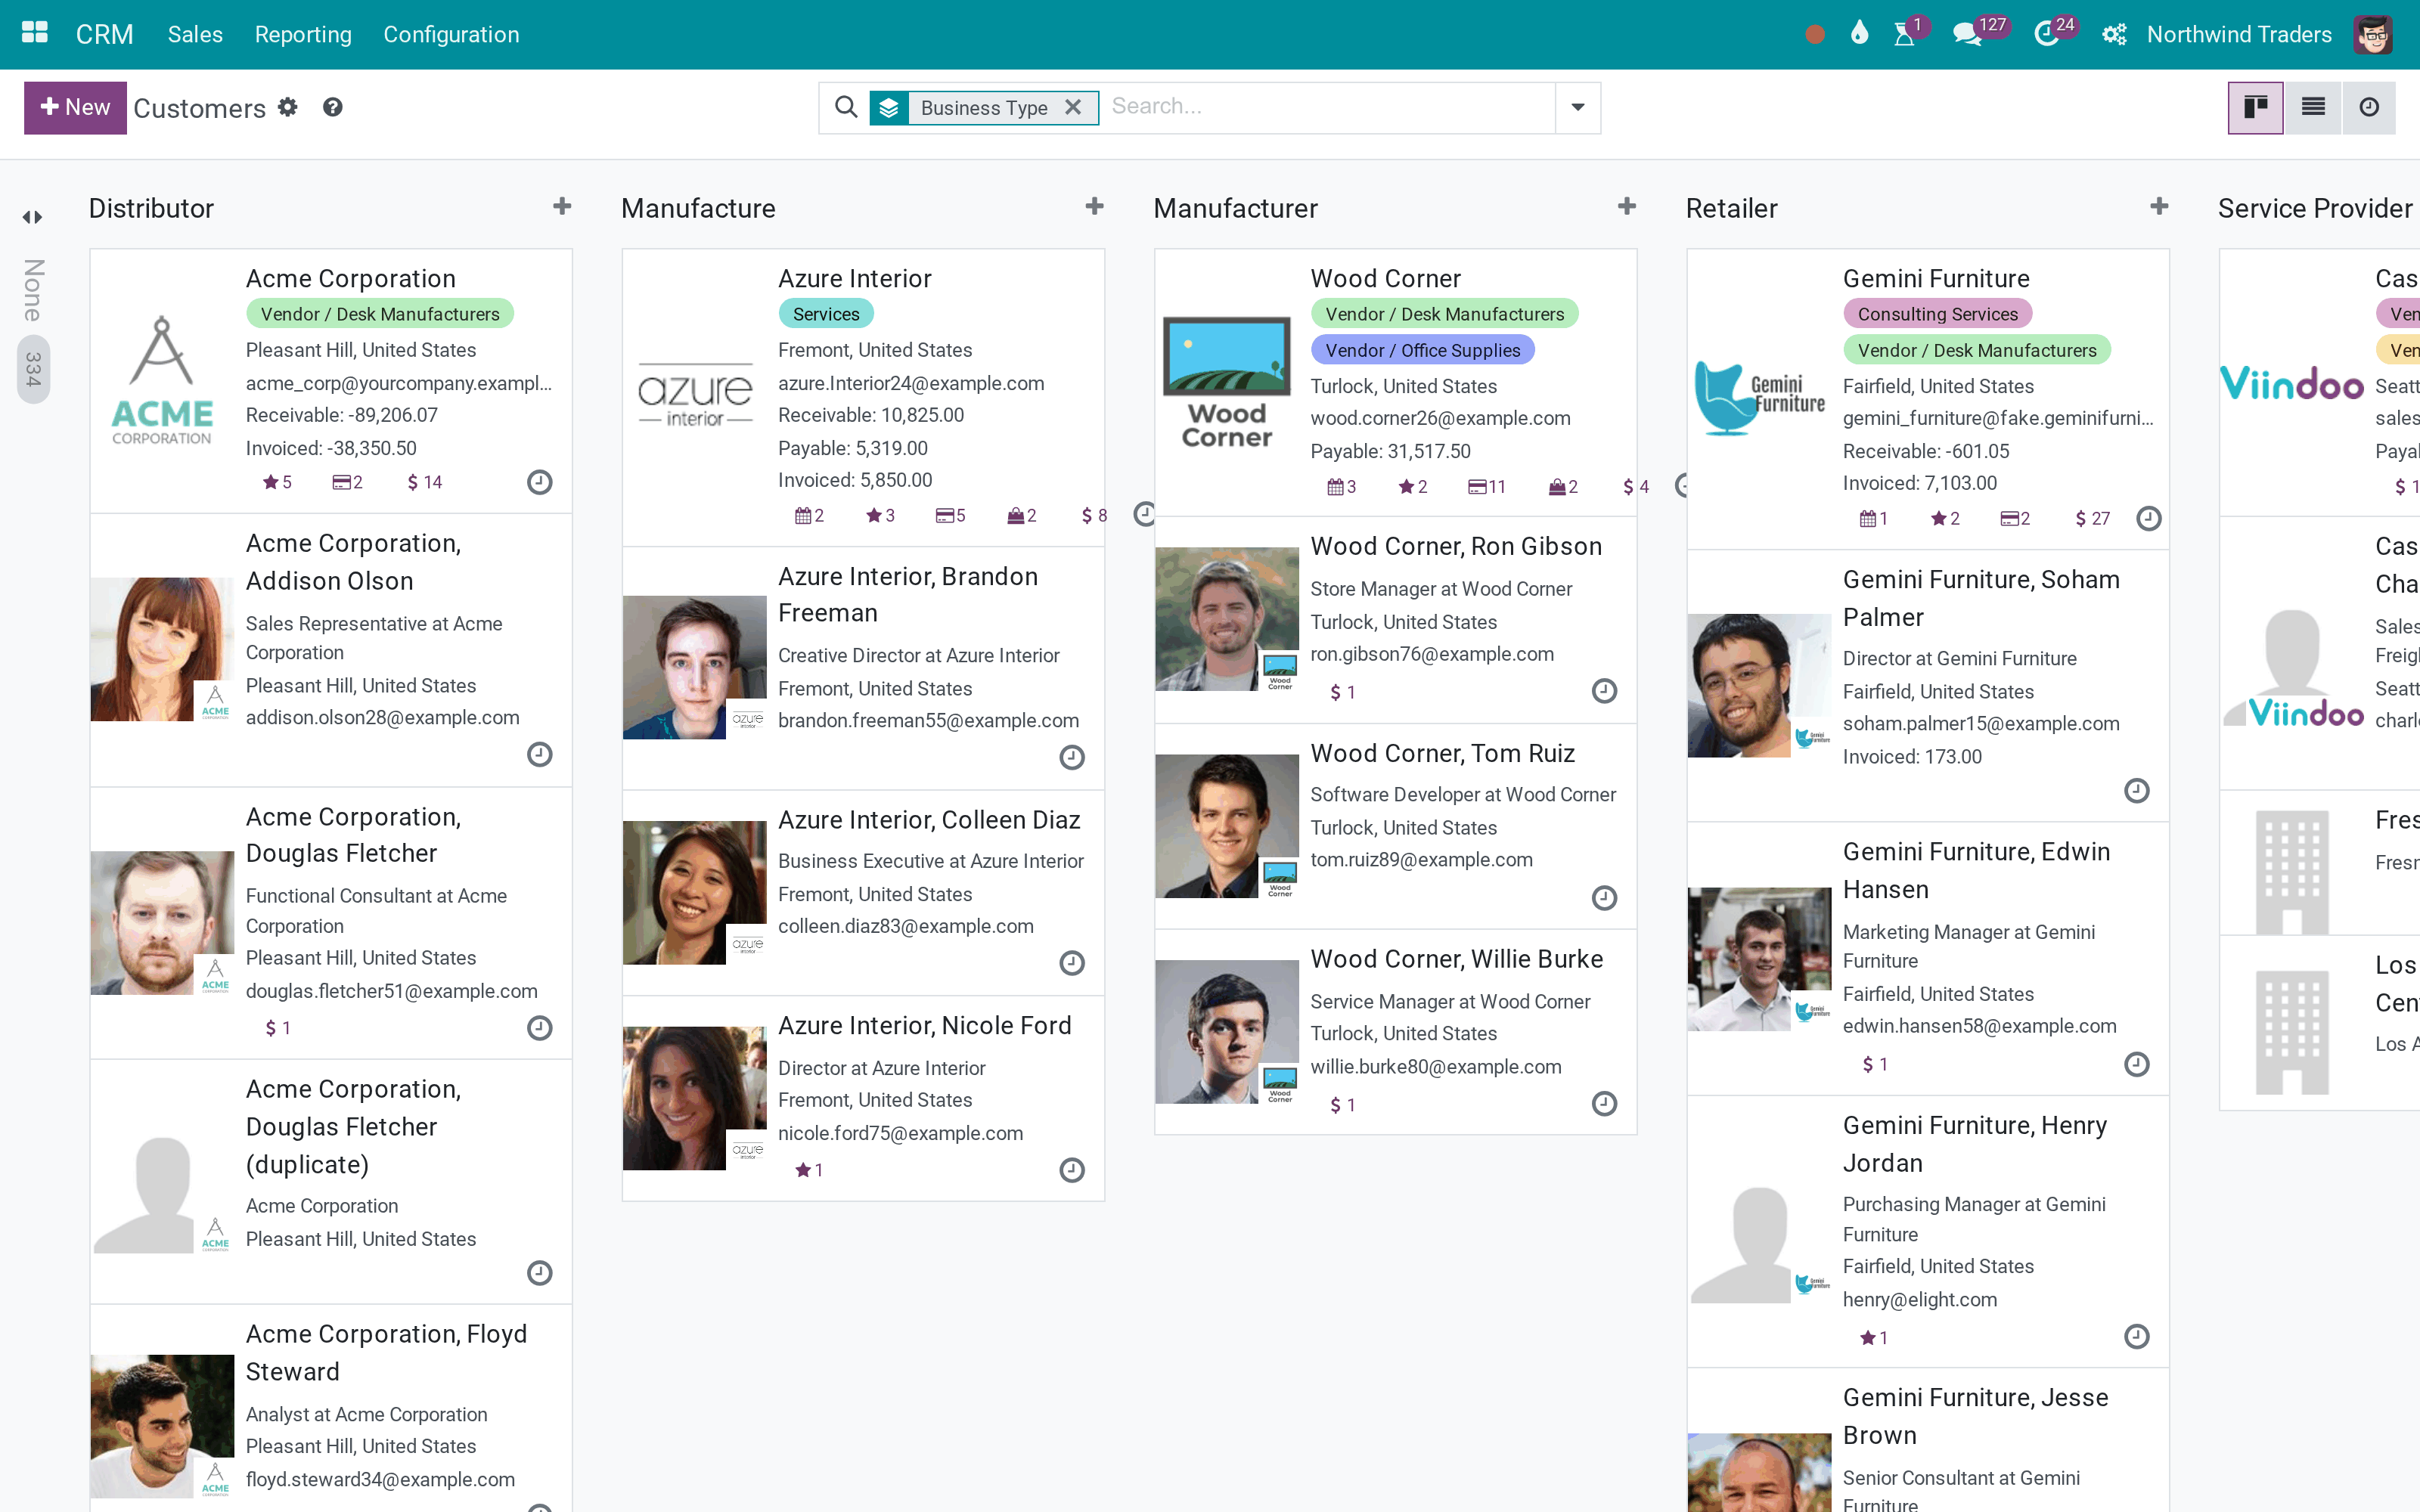This screenshot has width=2420, height=1512.
Task: Open the debug settings gears icon
Action: click(x=2114, y=35)
